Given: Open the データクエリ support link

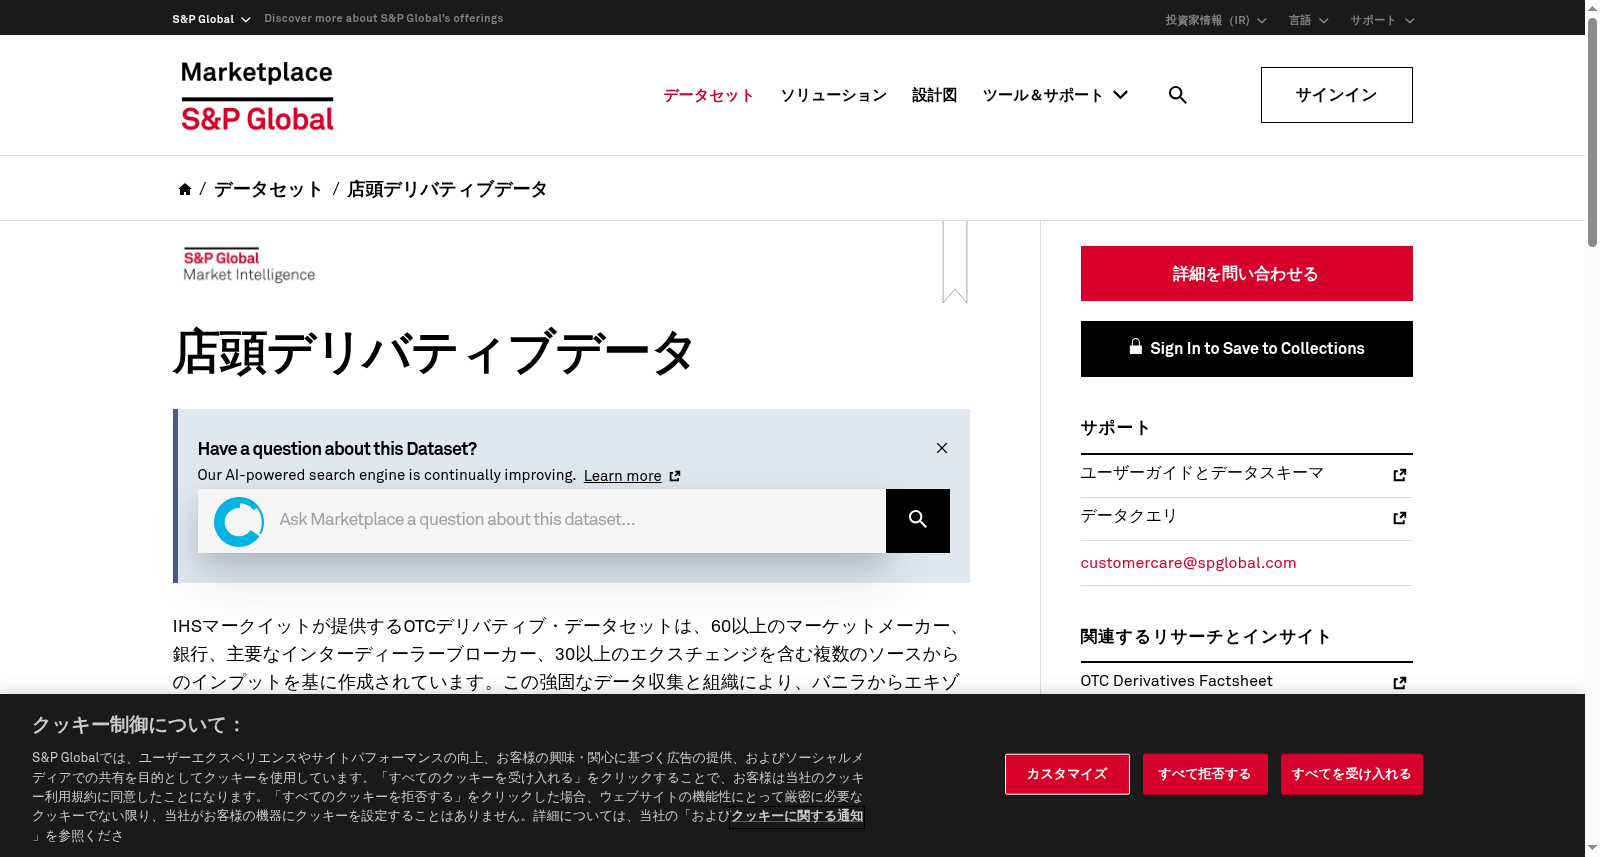Looking at the screenshot, I should (x=1129, y=516).
